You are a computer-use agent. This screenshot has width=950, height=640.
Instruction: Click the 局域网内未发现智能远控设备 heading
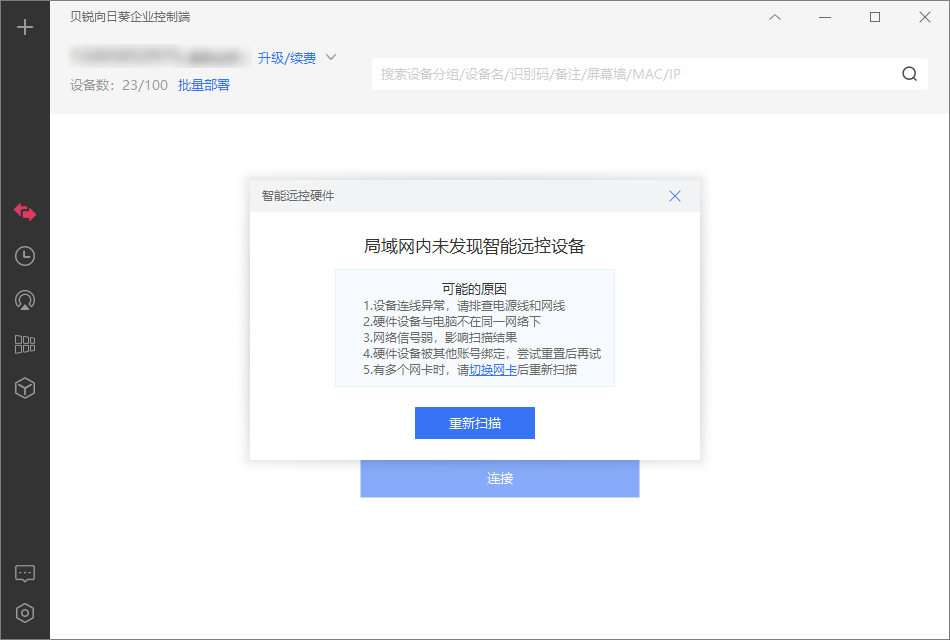[474, 246]
